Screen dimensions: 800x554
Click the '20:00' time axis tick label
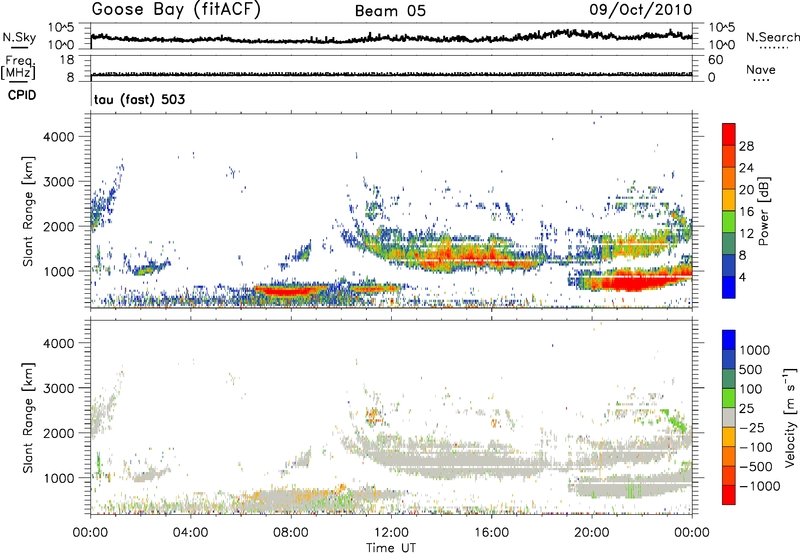[x=592, y=533]
